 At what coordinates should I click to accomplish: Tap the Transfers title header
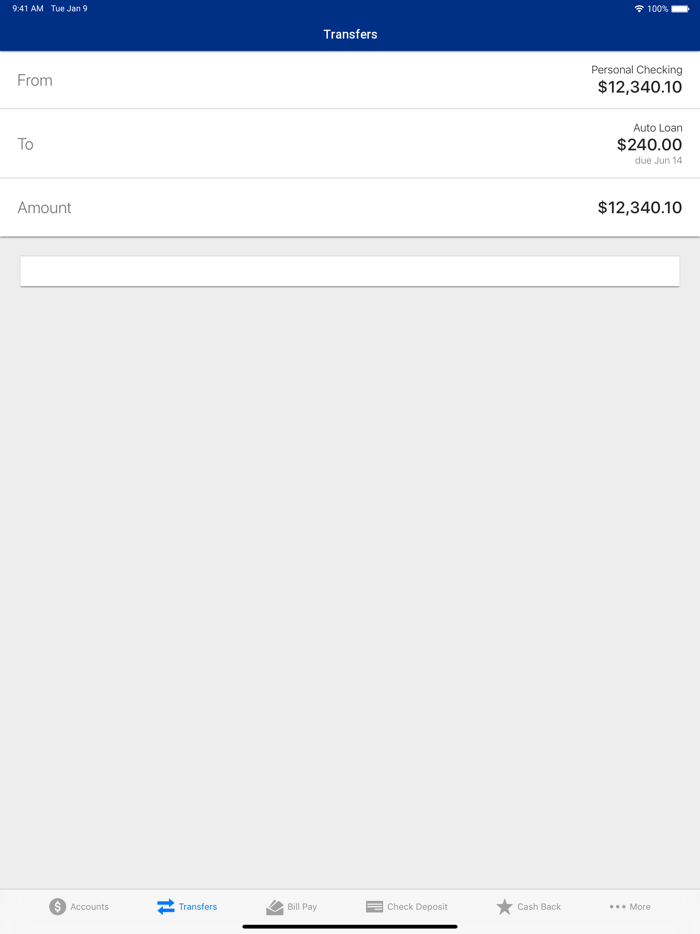(350, 35)
